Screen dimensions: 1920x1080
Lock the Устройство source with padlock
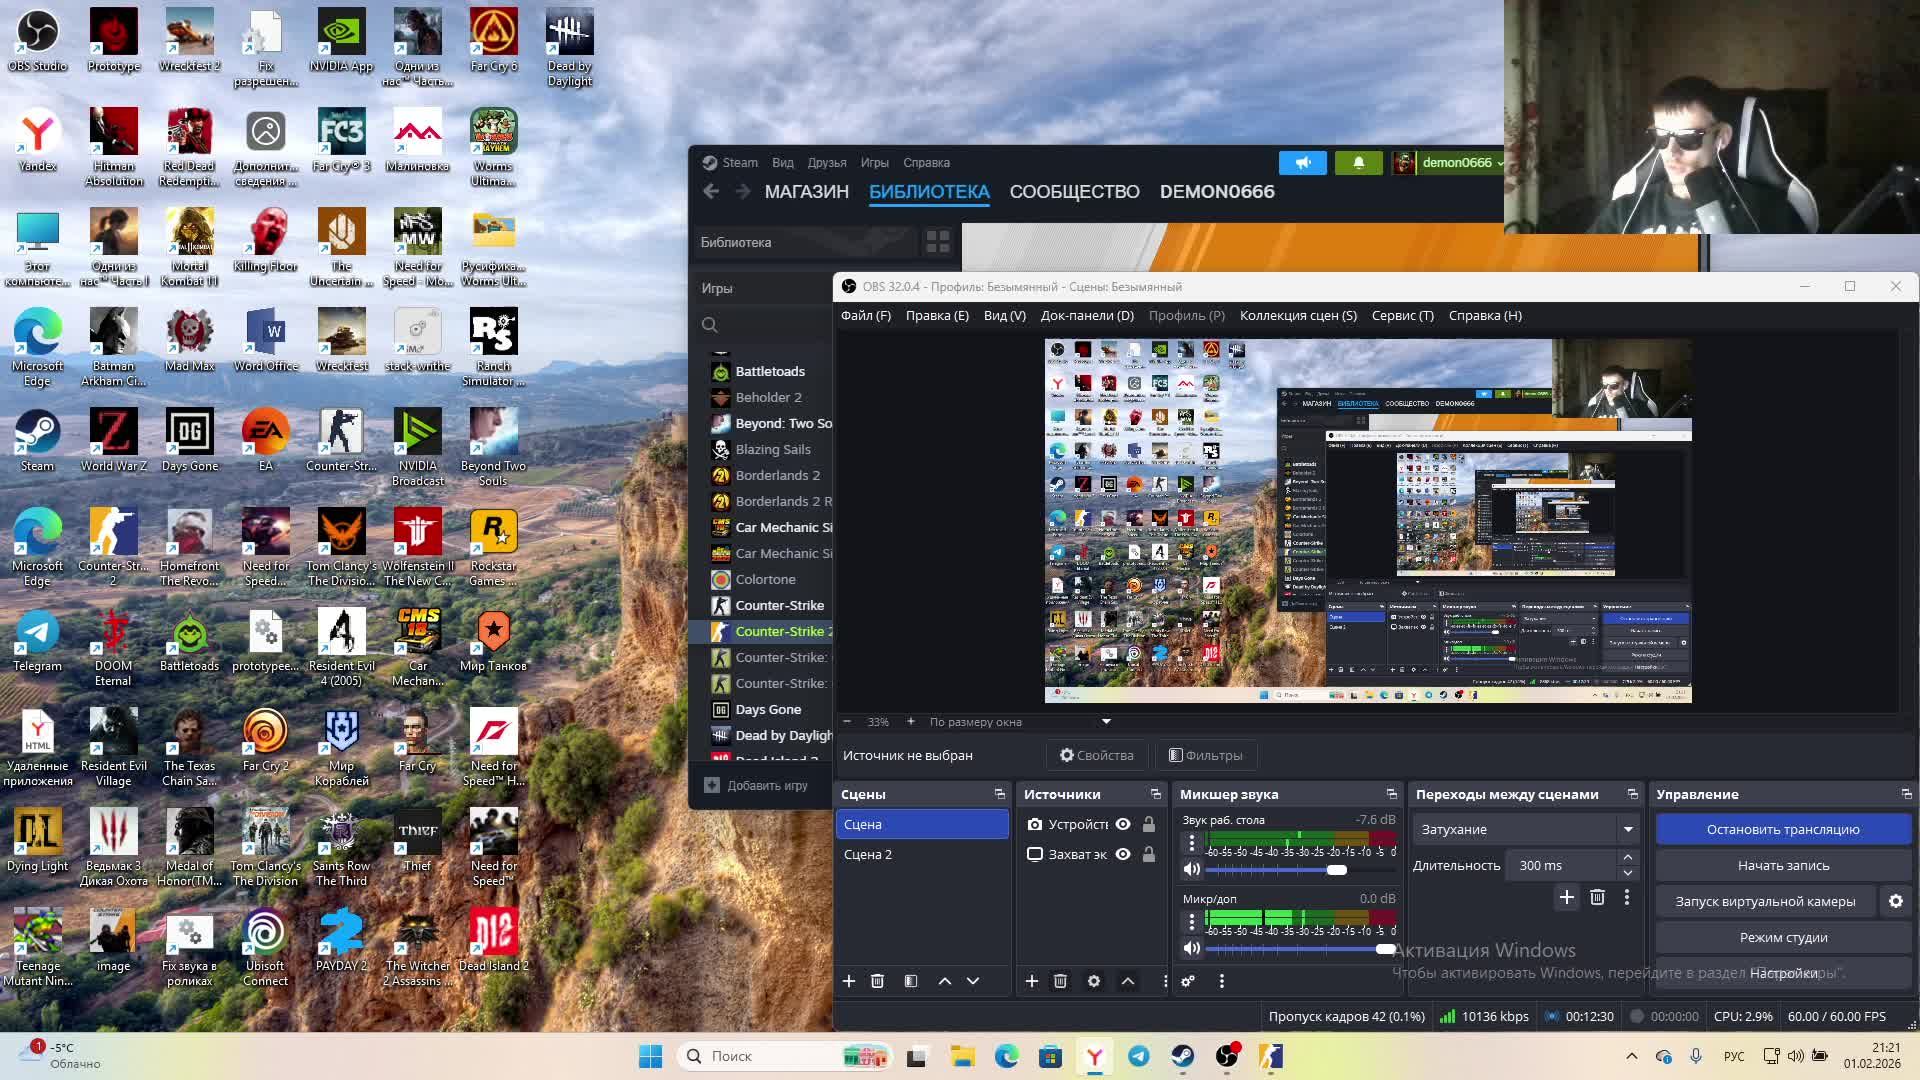tap(1149, 824)
